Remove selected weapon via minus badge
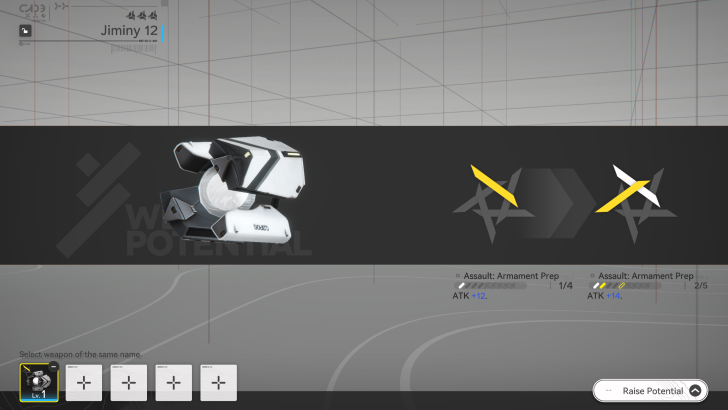This screenshot has width=728, height=410. click(52, 367)
